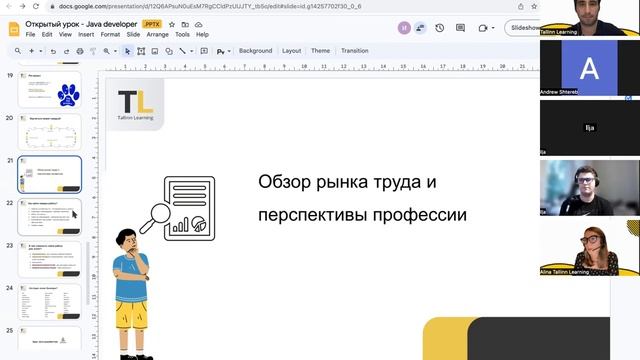This screenshot has width=640, height=360.
Task: Expand input tools dropdown arrow
Action: 229,51
